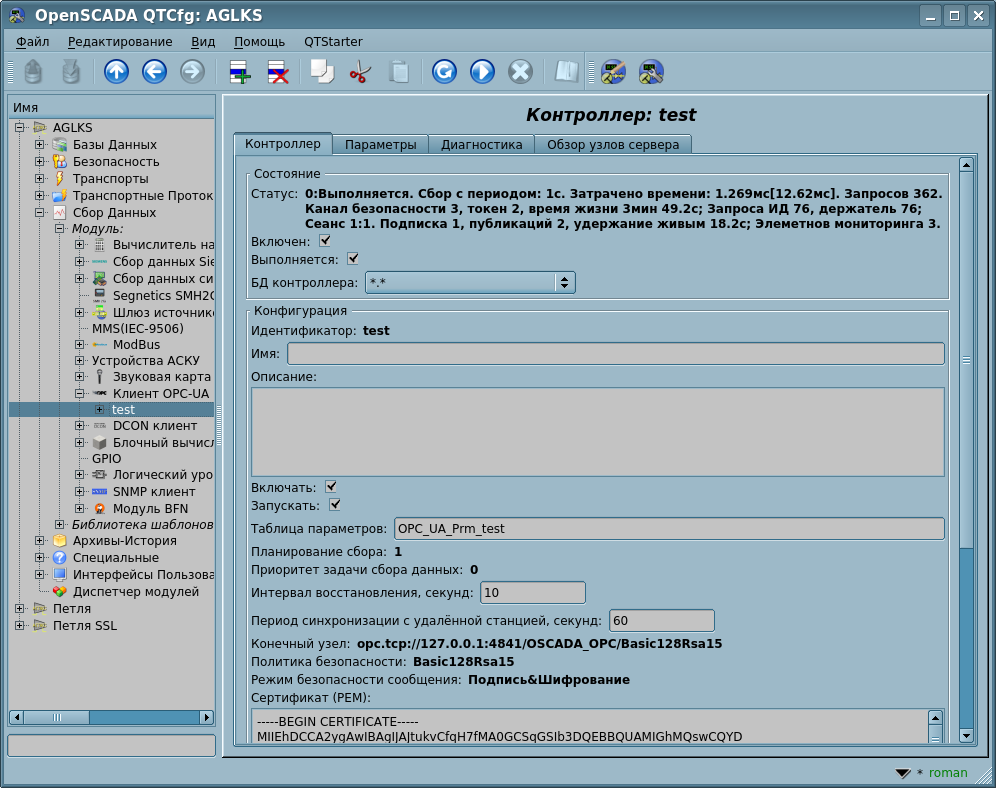Open the 'Редактирование' menu
Screen dimensions: 996x788
(x=120, y=42)
